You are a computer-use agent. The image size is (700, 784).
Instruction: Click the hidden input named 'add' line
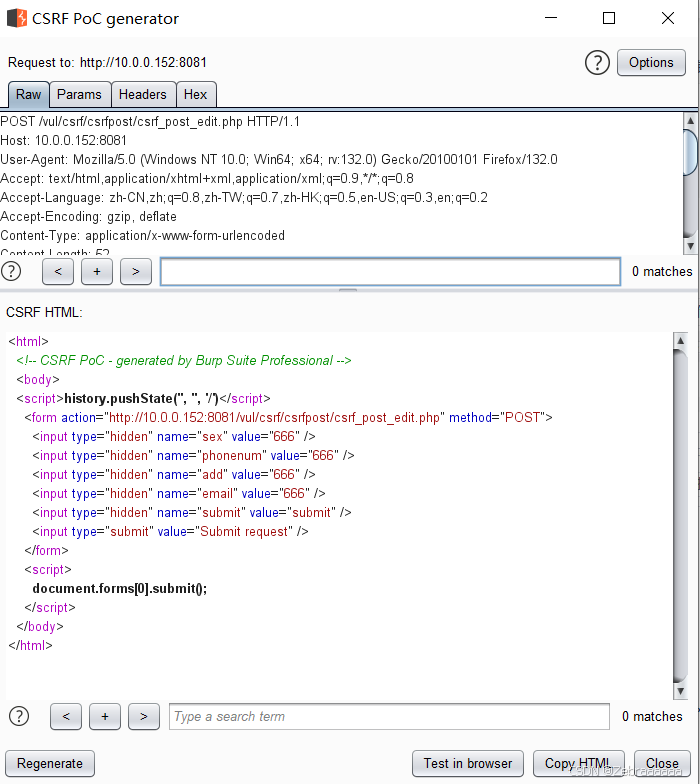pos(174,474)
